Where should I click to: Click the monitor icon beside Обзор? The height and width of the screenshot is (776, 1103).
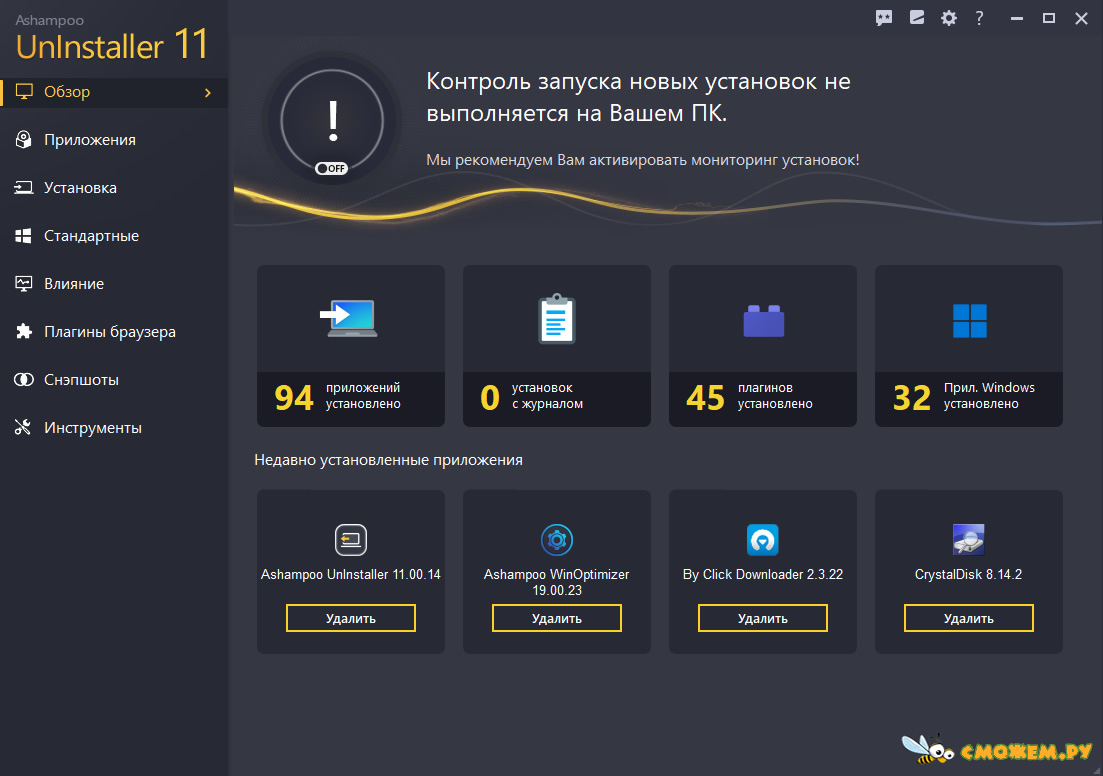click(x=24, y=92)
